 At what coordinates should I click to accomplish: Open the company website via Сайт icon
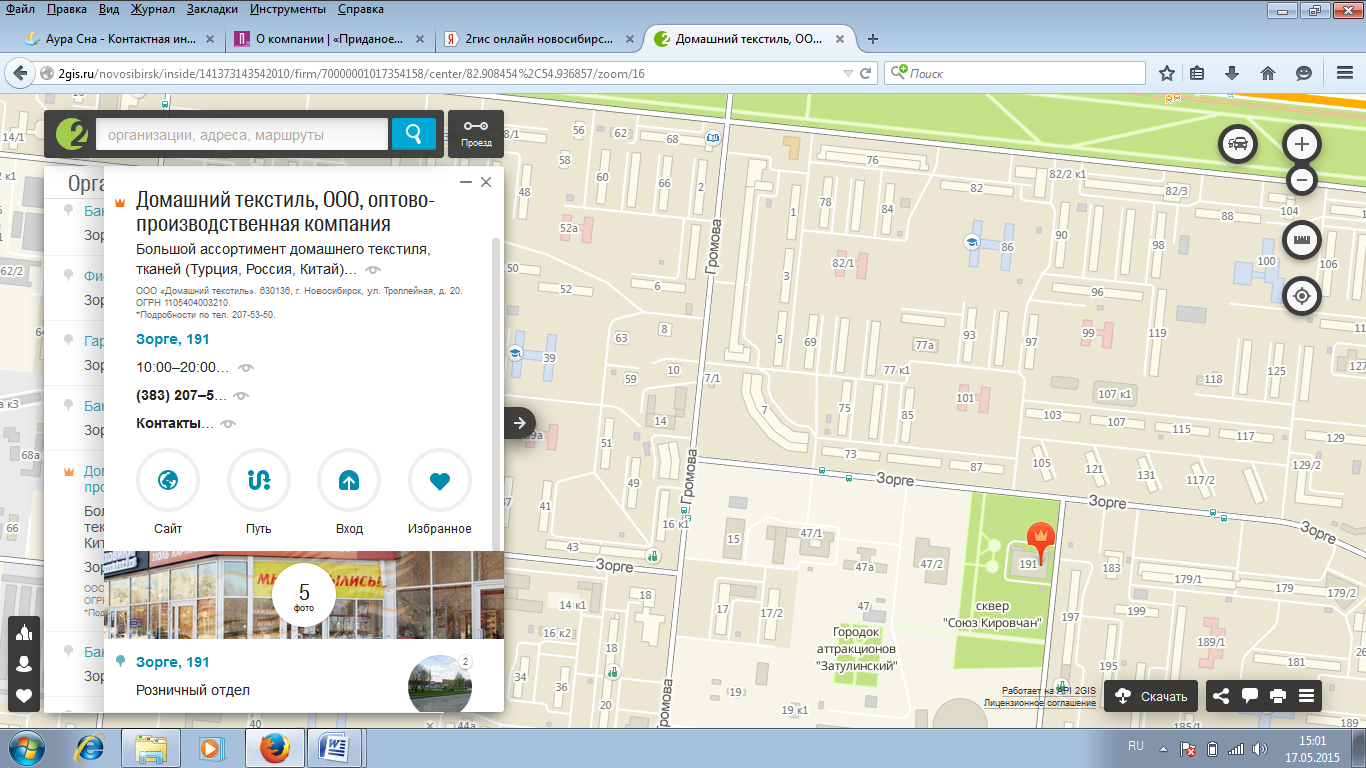tap(168, 480)
